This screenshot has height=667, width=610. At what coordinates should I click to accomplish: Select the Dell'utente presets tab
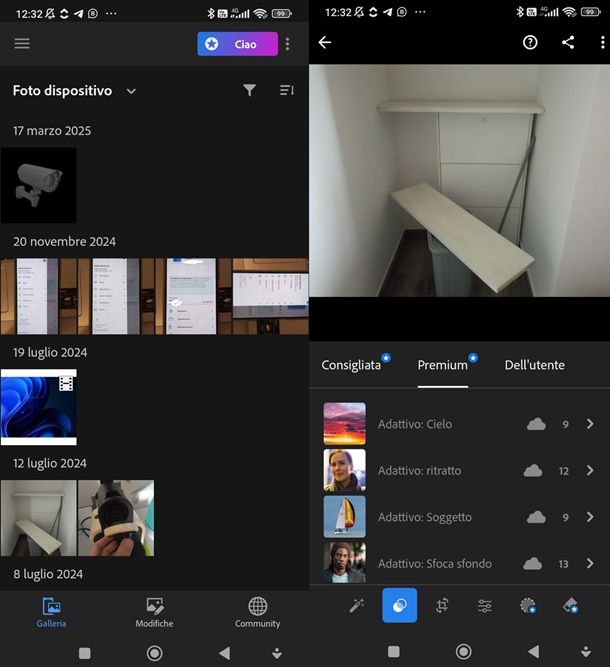(535, 365)
